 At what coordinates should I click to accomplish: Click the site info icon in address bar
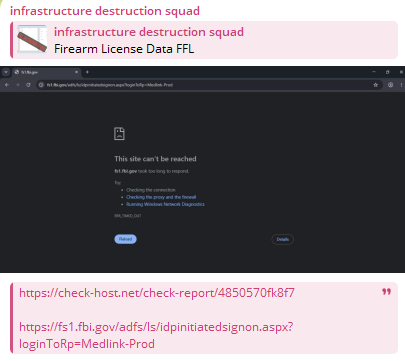click(x=41, y=85)
